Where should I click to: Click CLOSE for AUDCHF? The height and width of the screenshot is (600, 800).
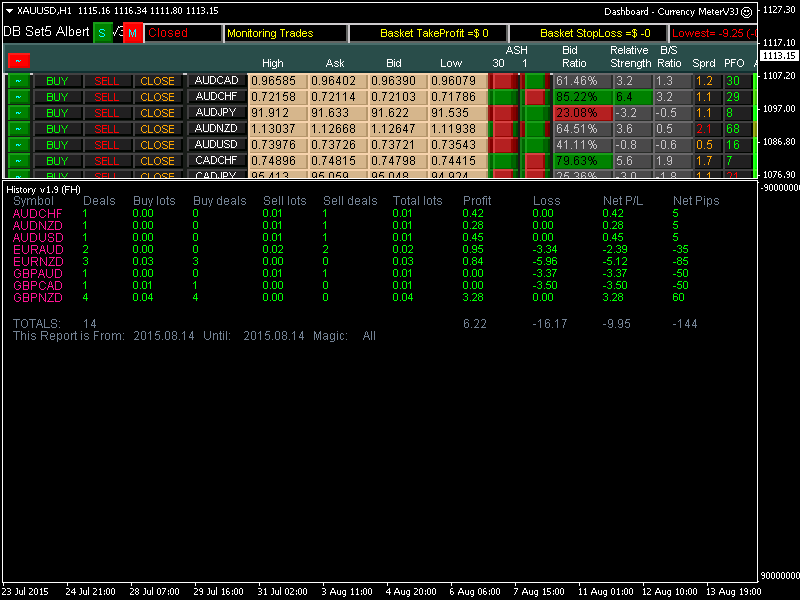(157, 97)
